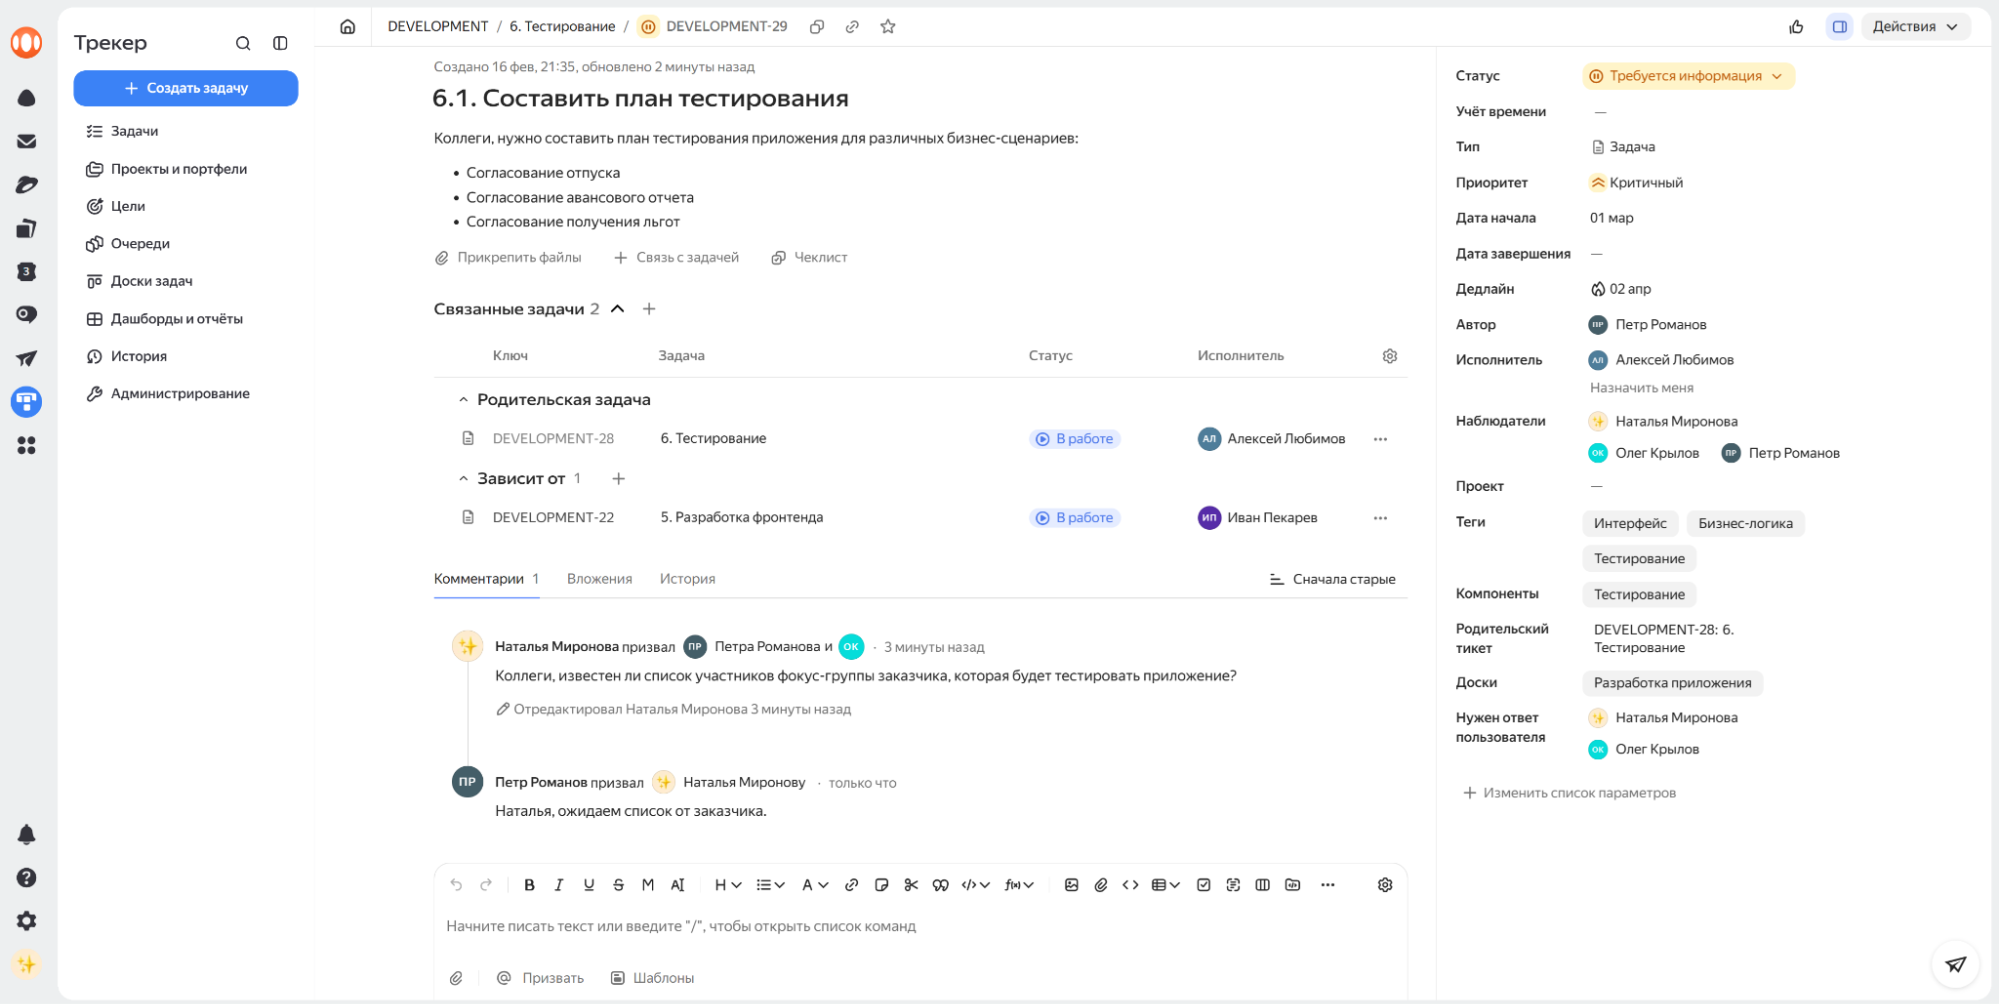Toggle the sidebar collapse icon near Трекер
This screenshot has height=1005, width=1999.
280,43
